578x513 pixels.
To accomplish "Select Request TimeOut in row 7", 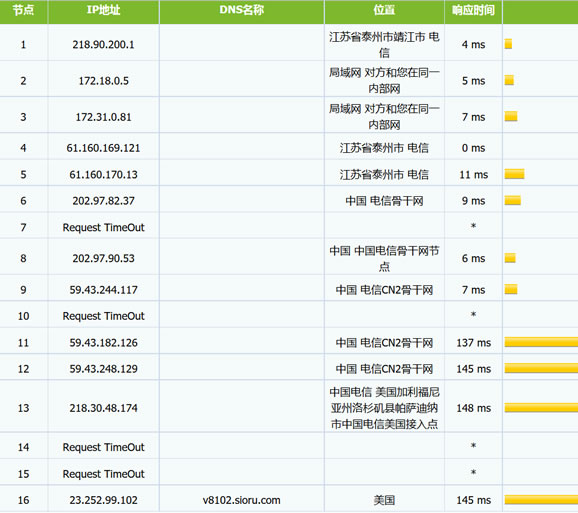I will pyautogui.click(x=104, y=227).
